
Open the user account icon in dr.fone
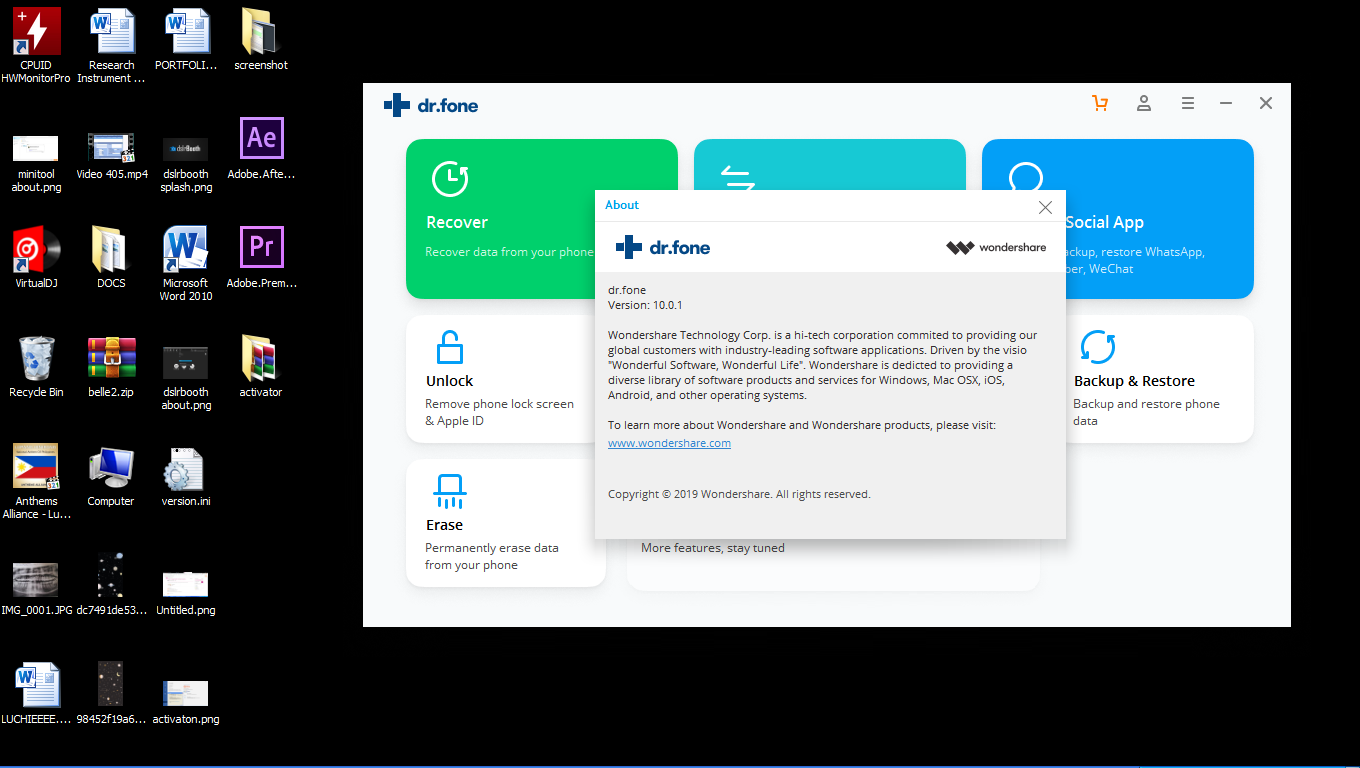[1144, 103]
